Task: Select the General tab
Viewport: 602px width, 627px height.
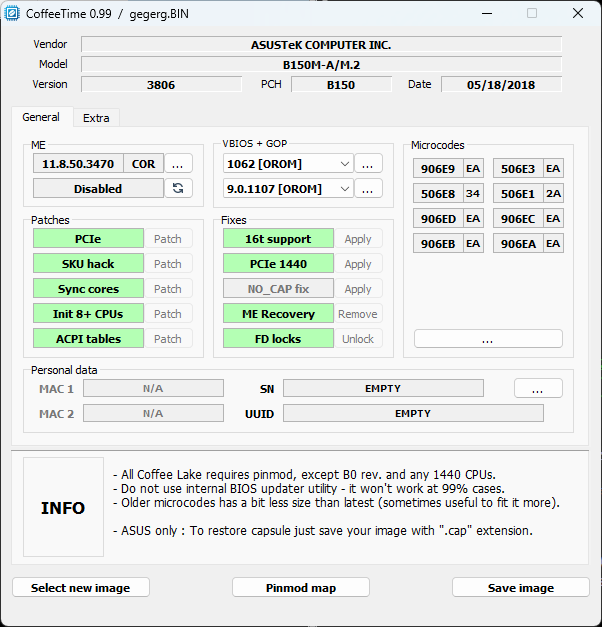Action: click(41, 117)
